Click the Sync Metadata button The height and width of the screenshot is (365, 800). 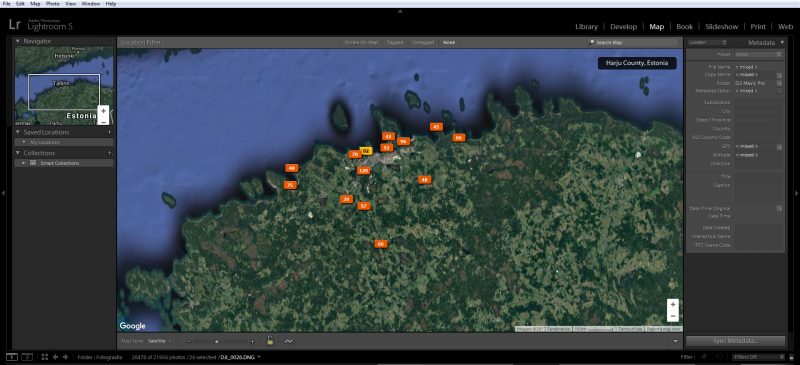[735, 340]
